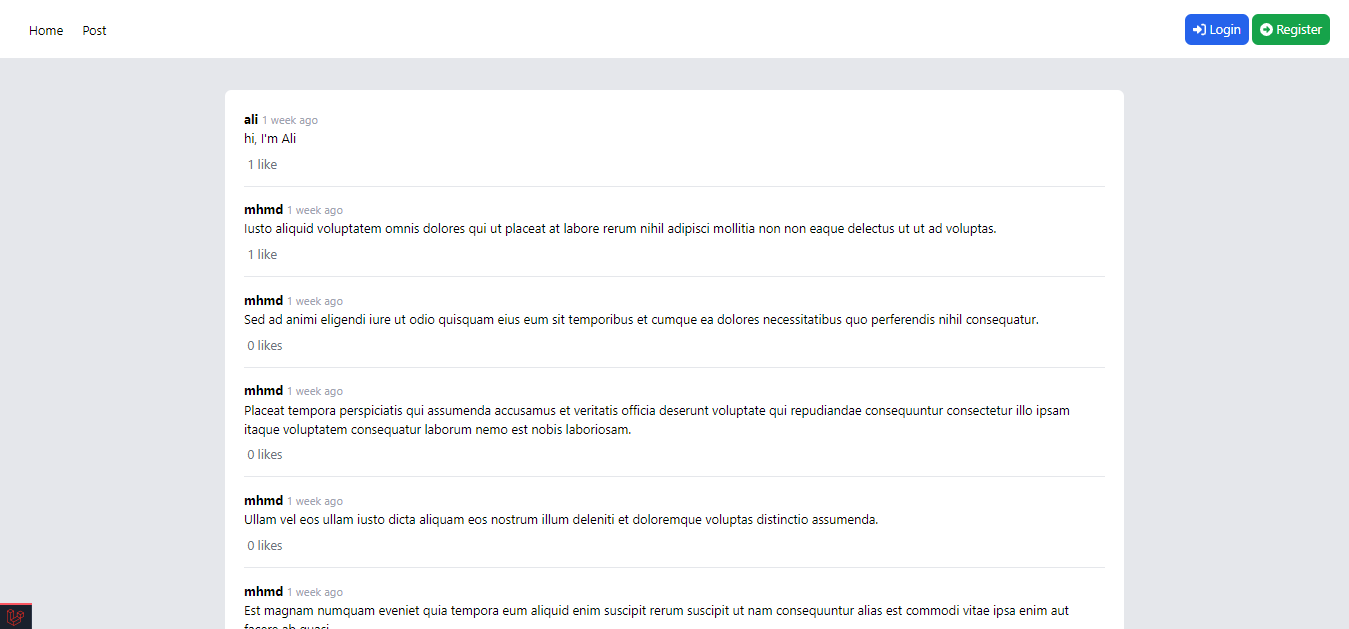Click the blue Login button

click(x=1216, y=30)
